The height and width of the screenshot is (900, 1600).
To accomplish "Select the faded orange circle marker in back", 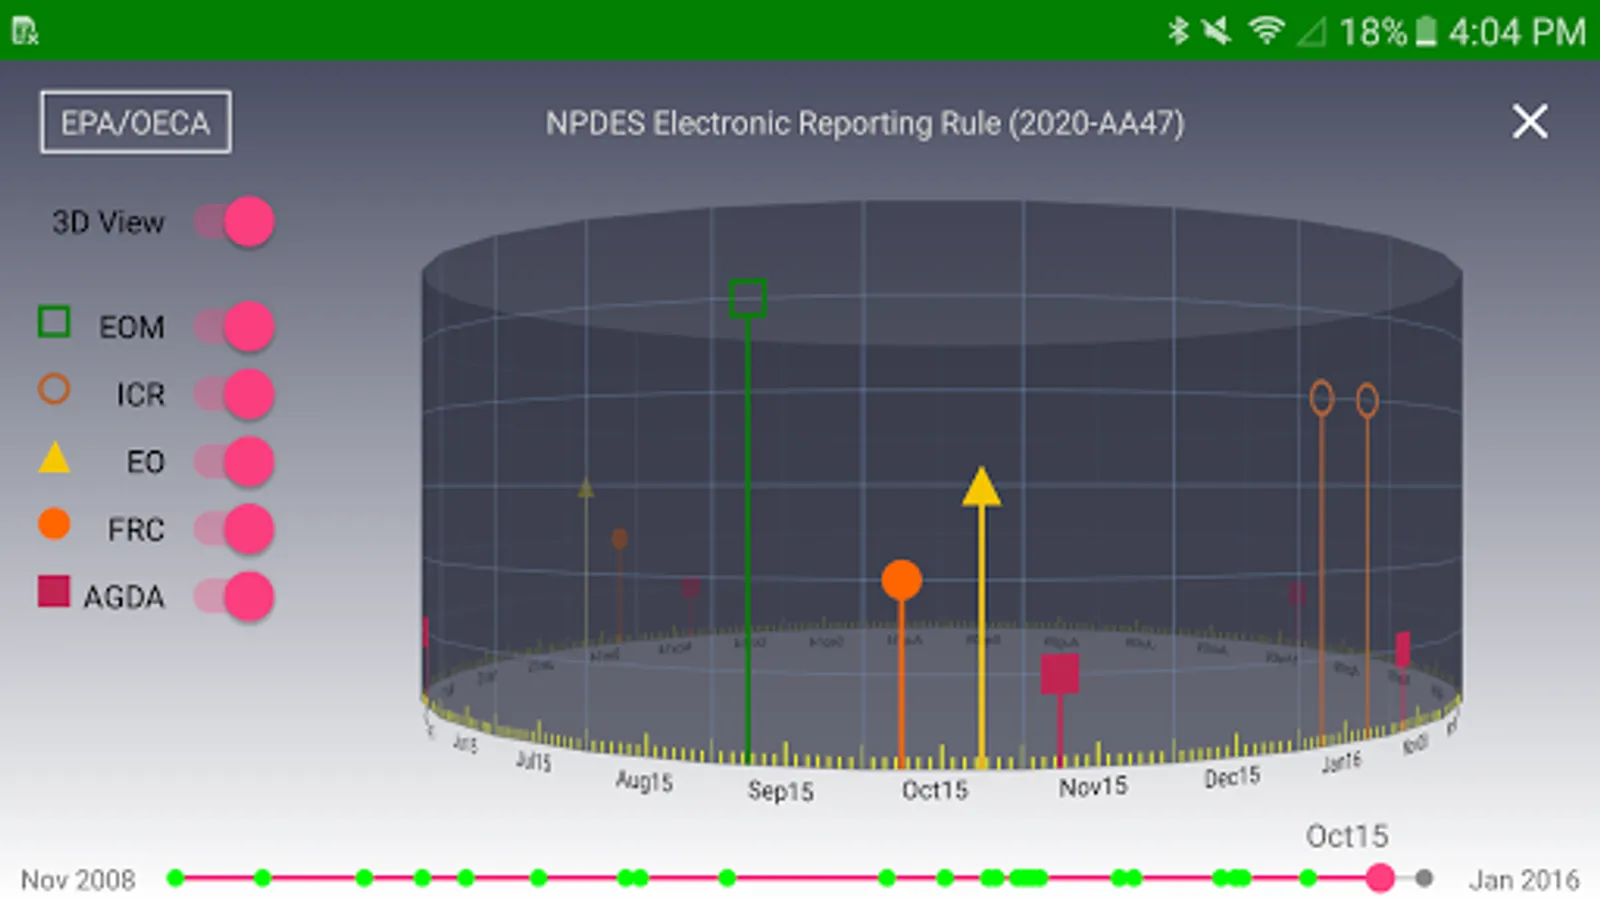I will pyautogui.click(x=620, y=539).
